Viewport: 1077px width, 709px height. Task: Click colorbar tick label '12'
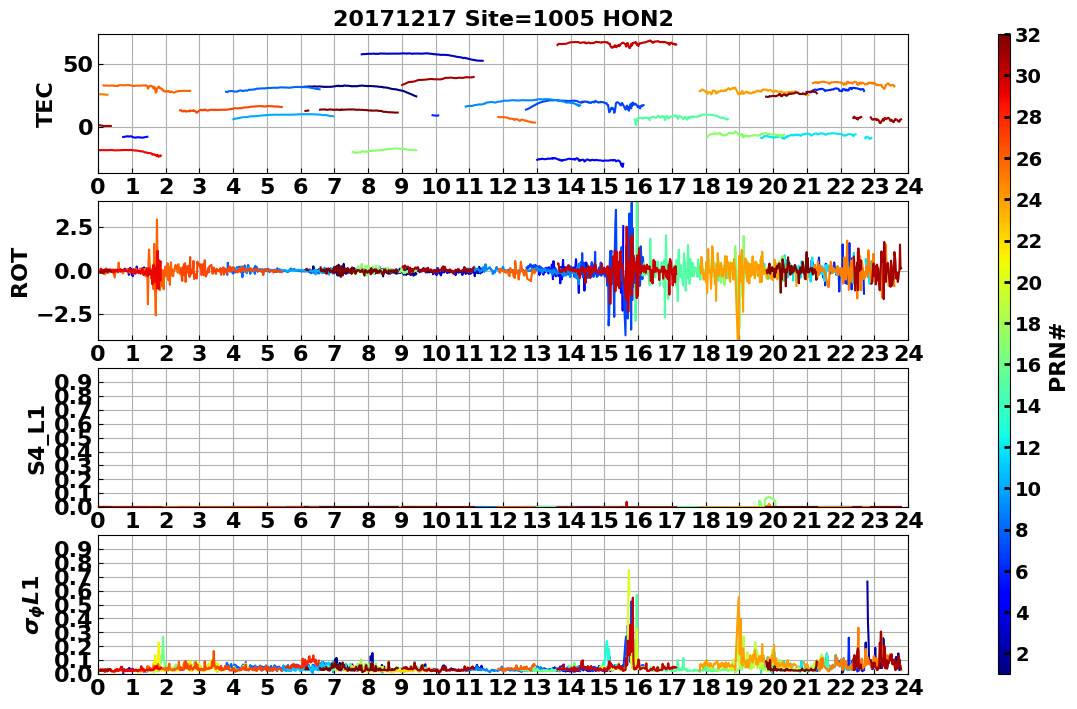1028,448
